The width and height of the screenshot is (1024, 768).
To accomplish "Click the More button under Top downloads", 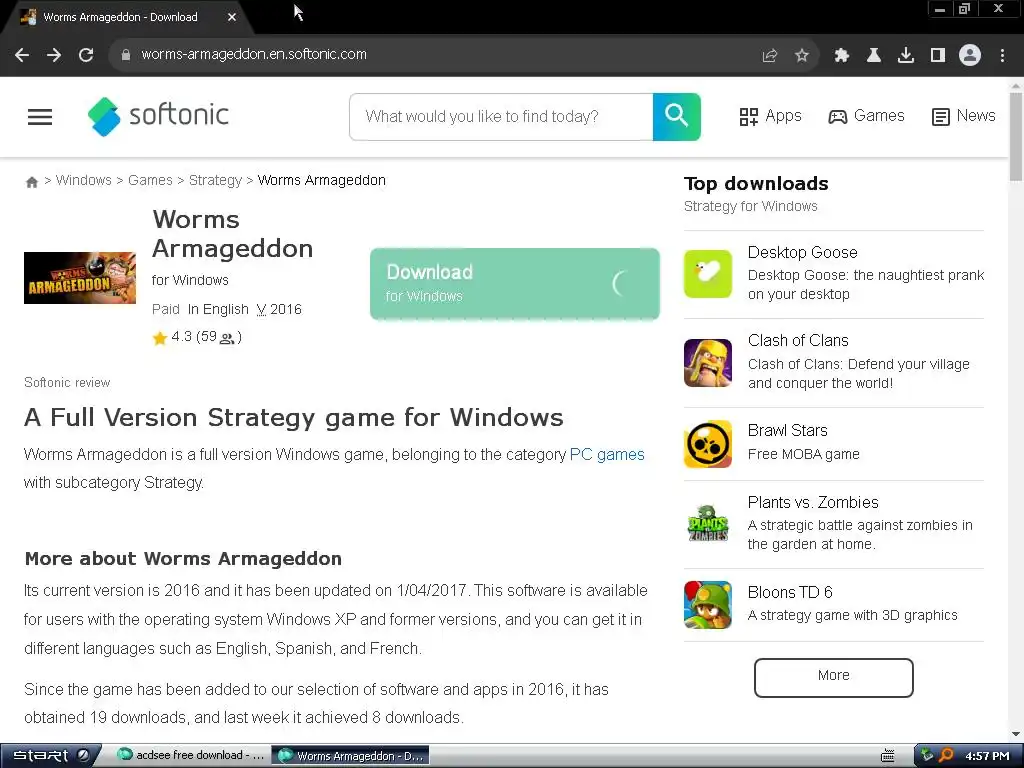I will coord(833,677).
